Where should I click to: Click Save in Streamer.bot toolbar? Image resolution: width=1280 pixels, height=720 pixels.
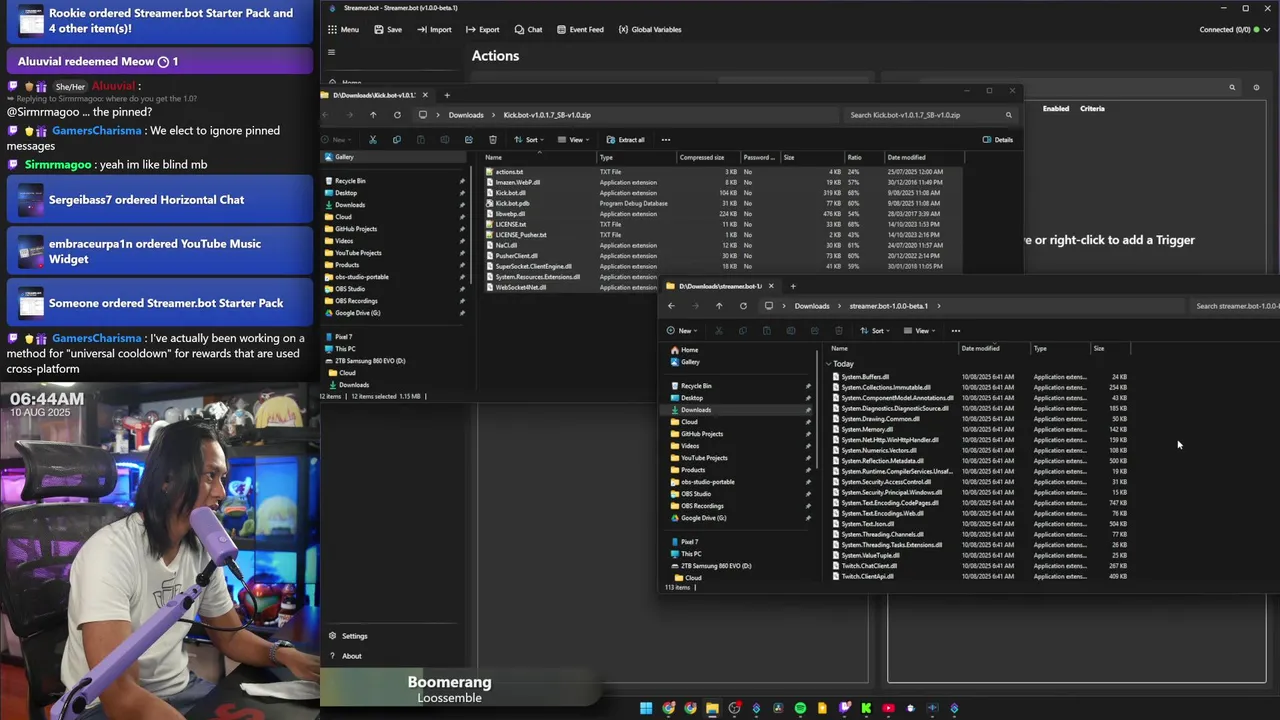tap(388, 29)
